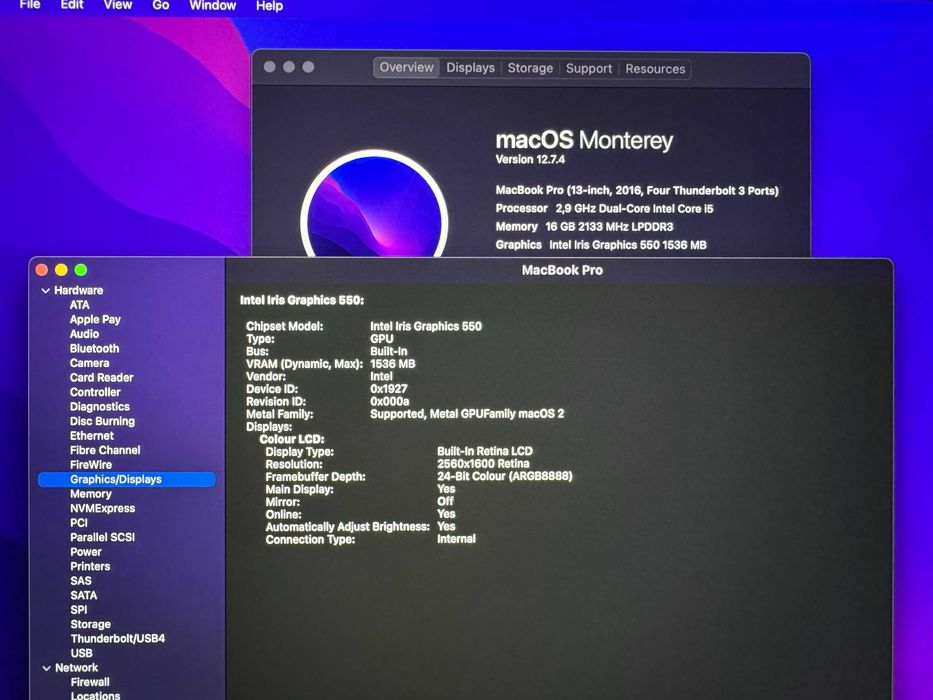Image resolution: width=933 pixels, height=700 pixels.
Task: Click the macOS Monterey logo image
Action: [x=374, y=205]
